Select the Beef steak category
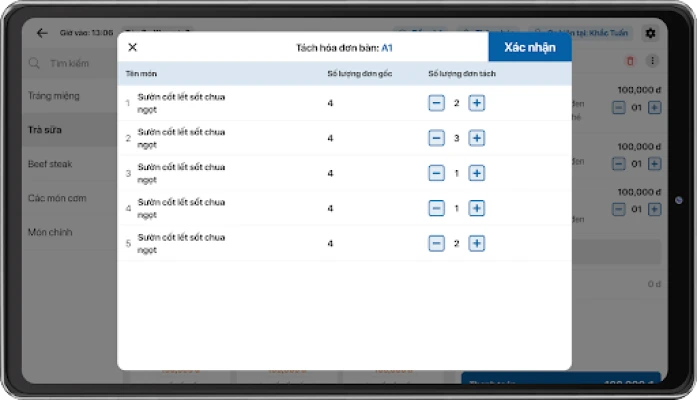This screenshot has height=400, width=697. pos(50,164)
